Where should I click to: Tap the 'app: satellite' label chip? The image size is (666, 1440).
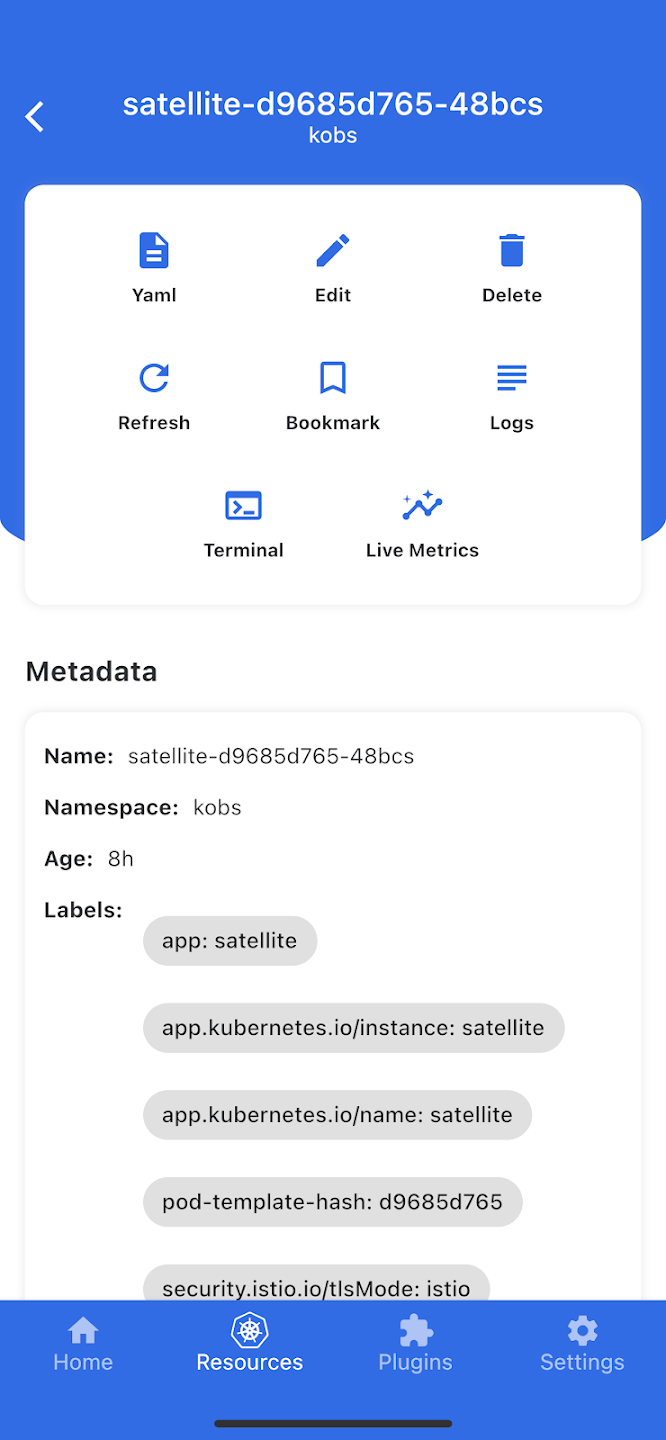coord(230,941)
